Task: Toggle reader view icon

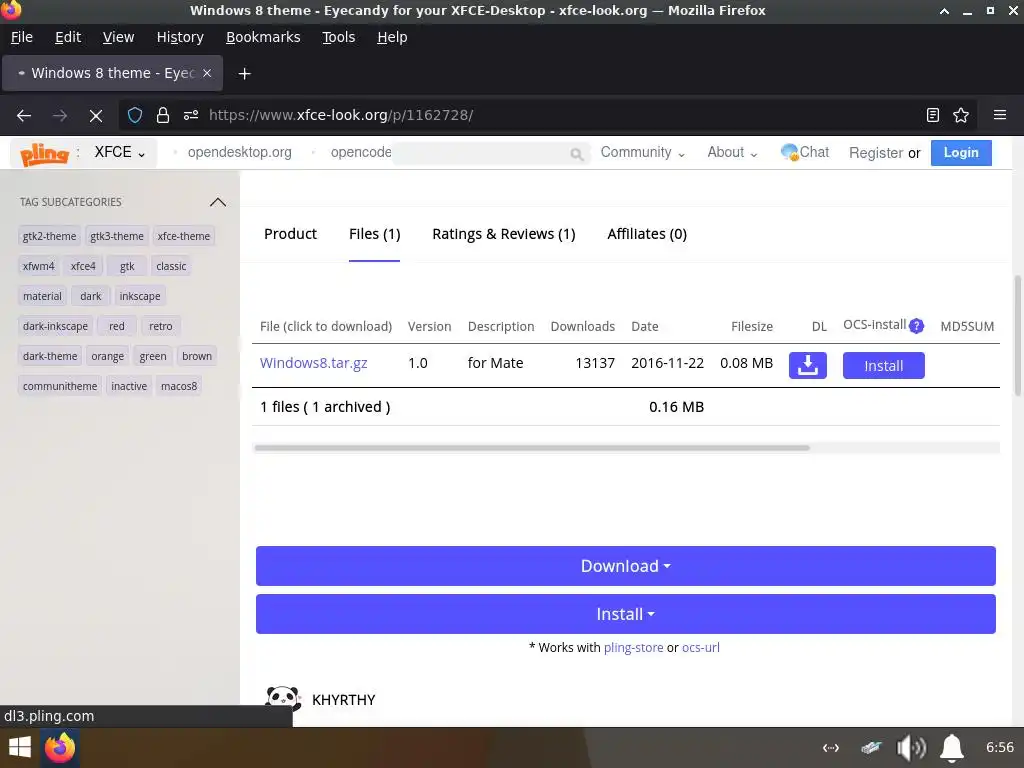Action: coord(933,115)
